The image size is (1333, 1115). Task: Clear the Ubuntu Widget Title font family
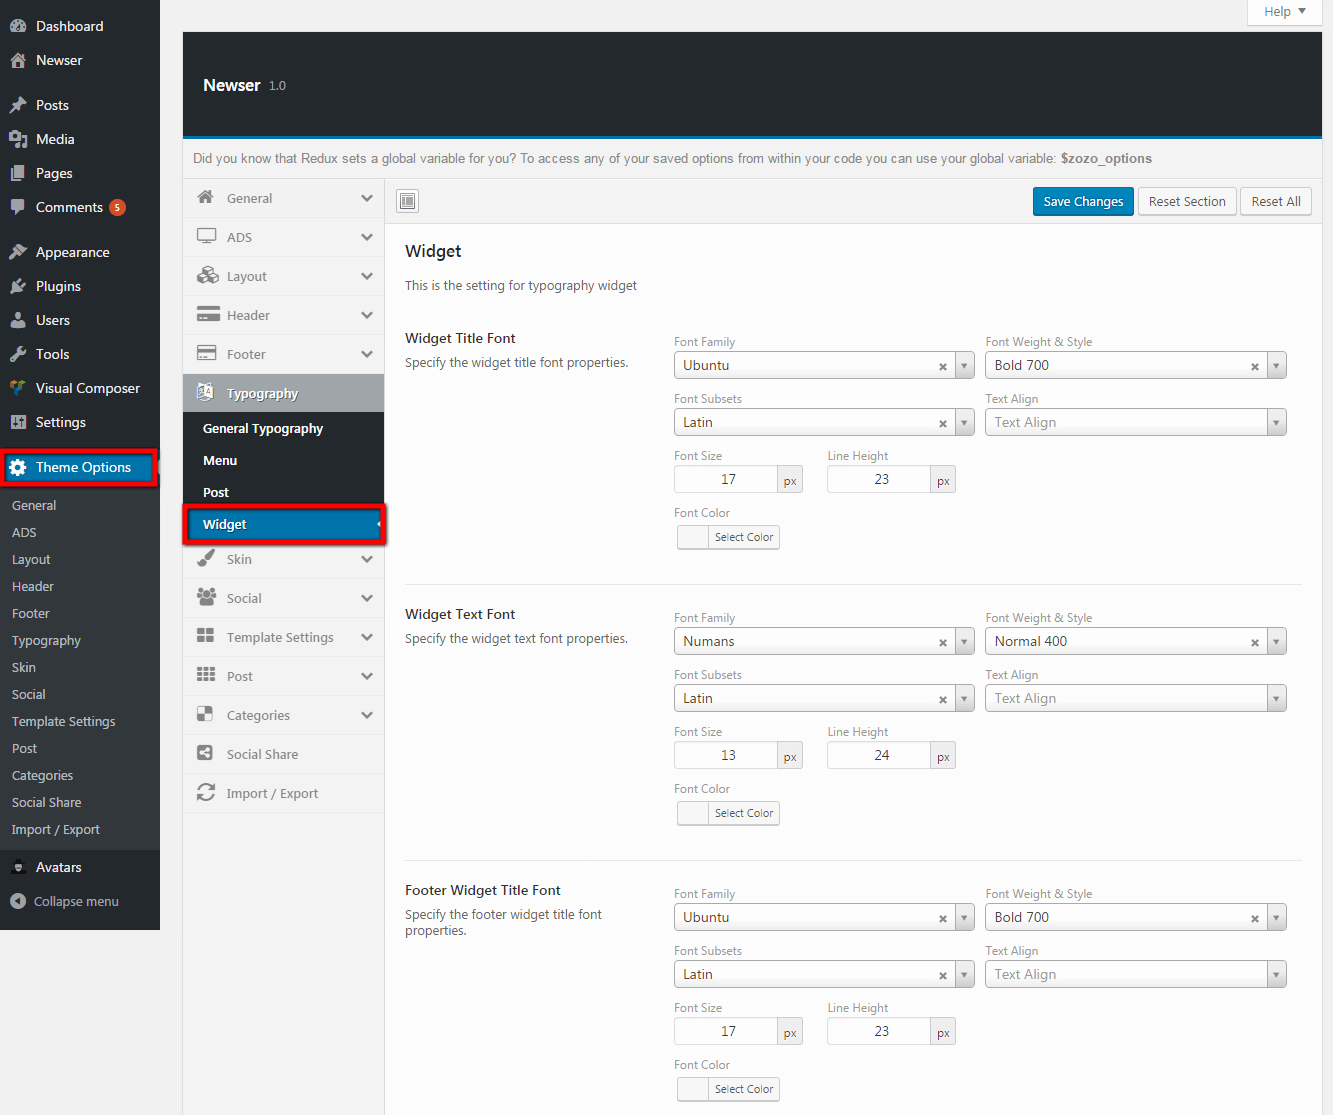point(942,366)
